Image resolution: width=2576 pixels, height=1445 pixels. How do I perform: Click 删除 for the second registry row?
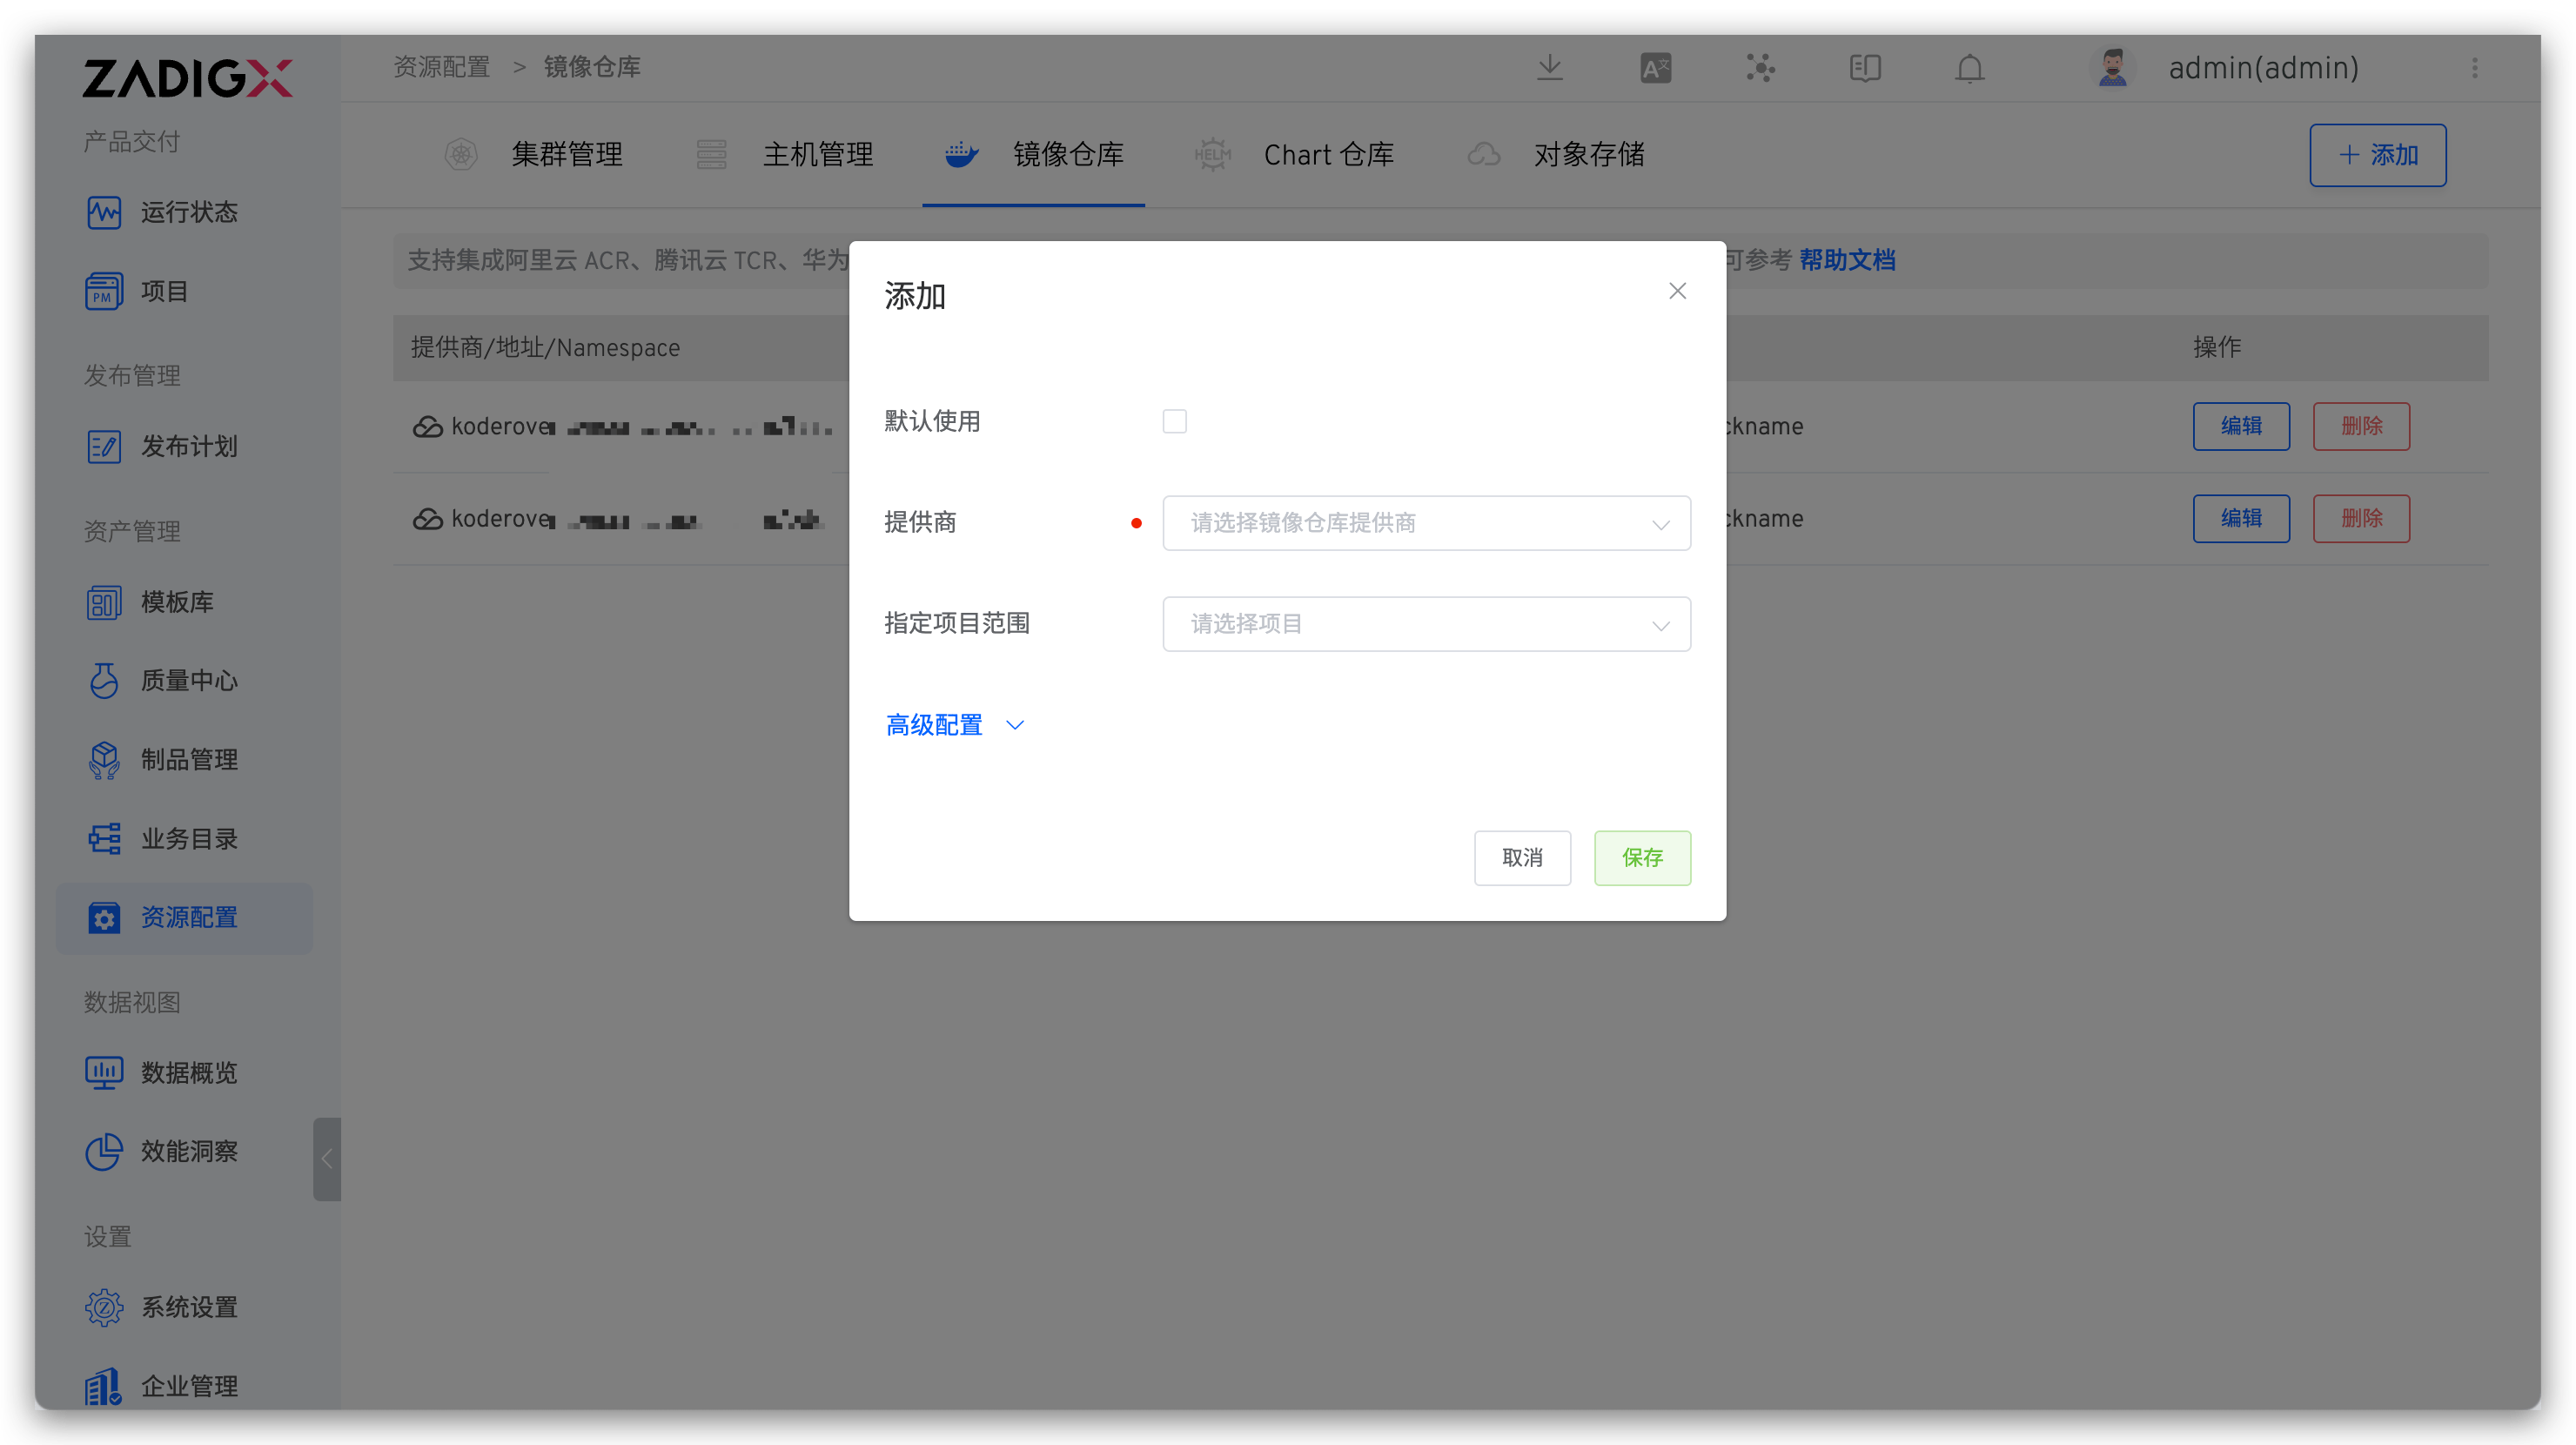pyautogui.click(x=2361, y=518)
